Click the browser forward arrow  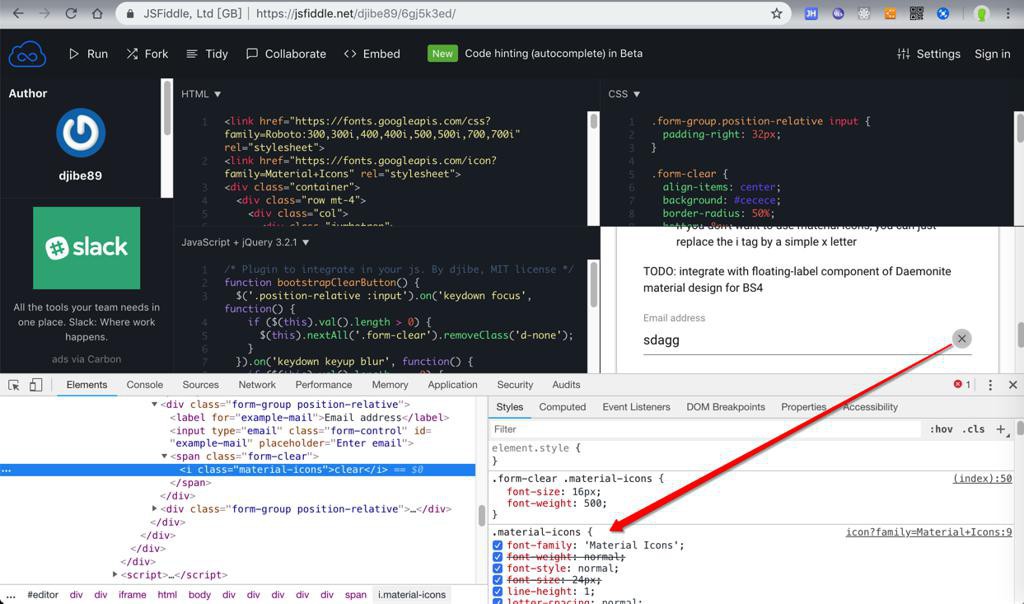coord(44,13)
